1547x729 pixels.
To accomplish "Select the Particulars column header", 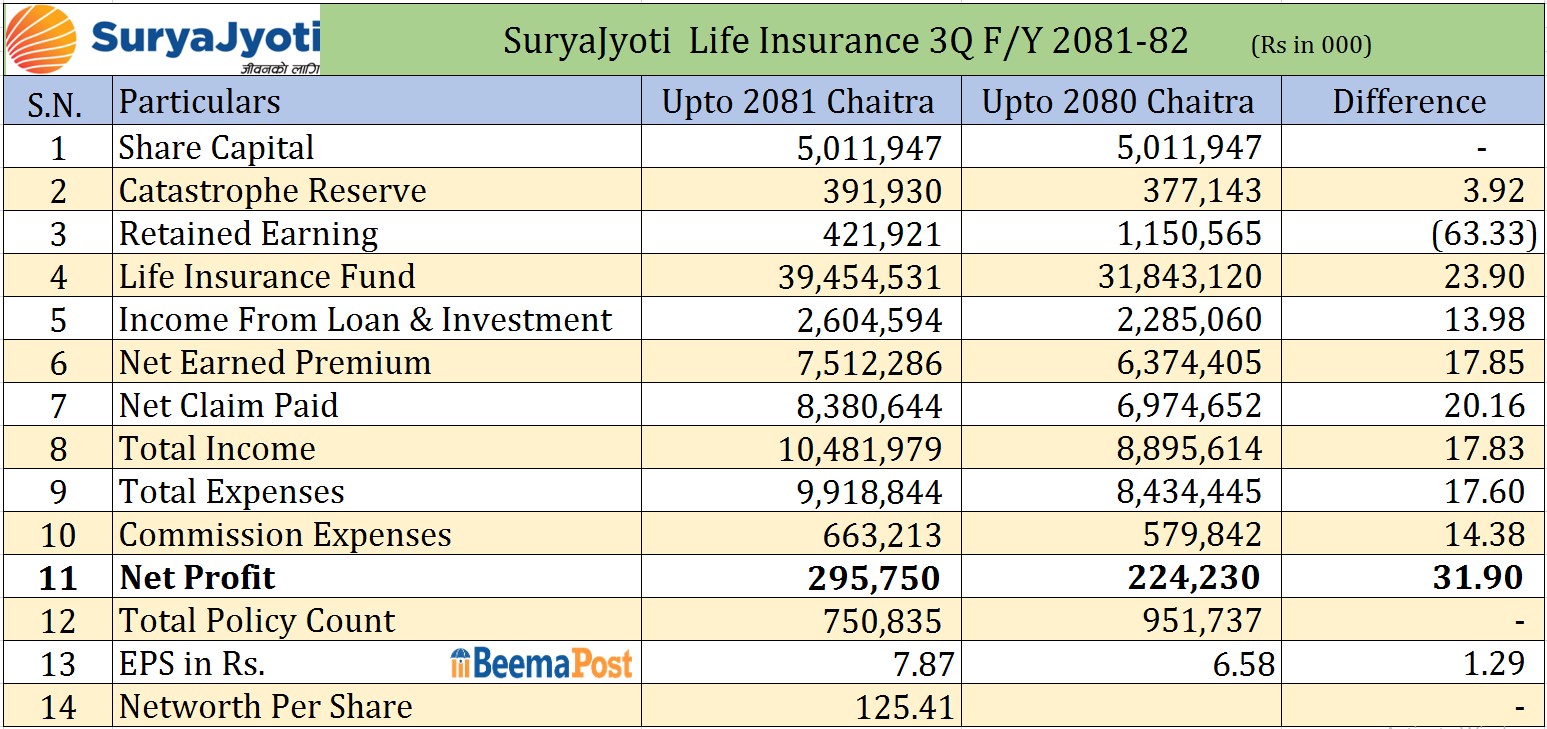I will click(x=199, y=102).
